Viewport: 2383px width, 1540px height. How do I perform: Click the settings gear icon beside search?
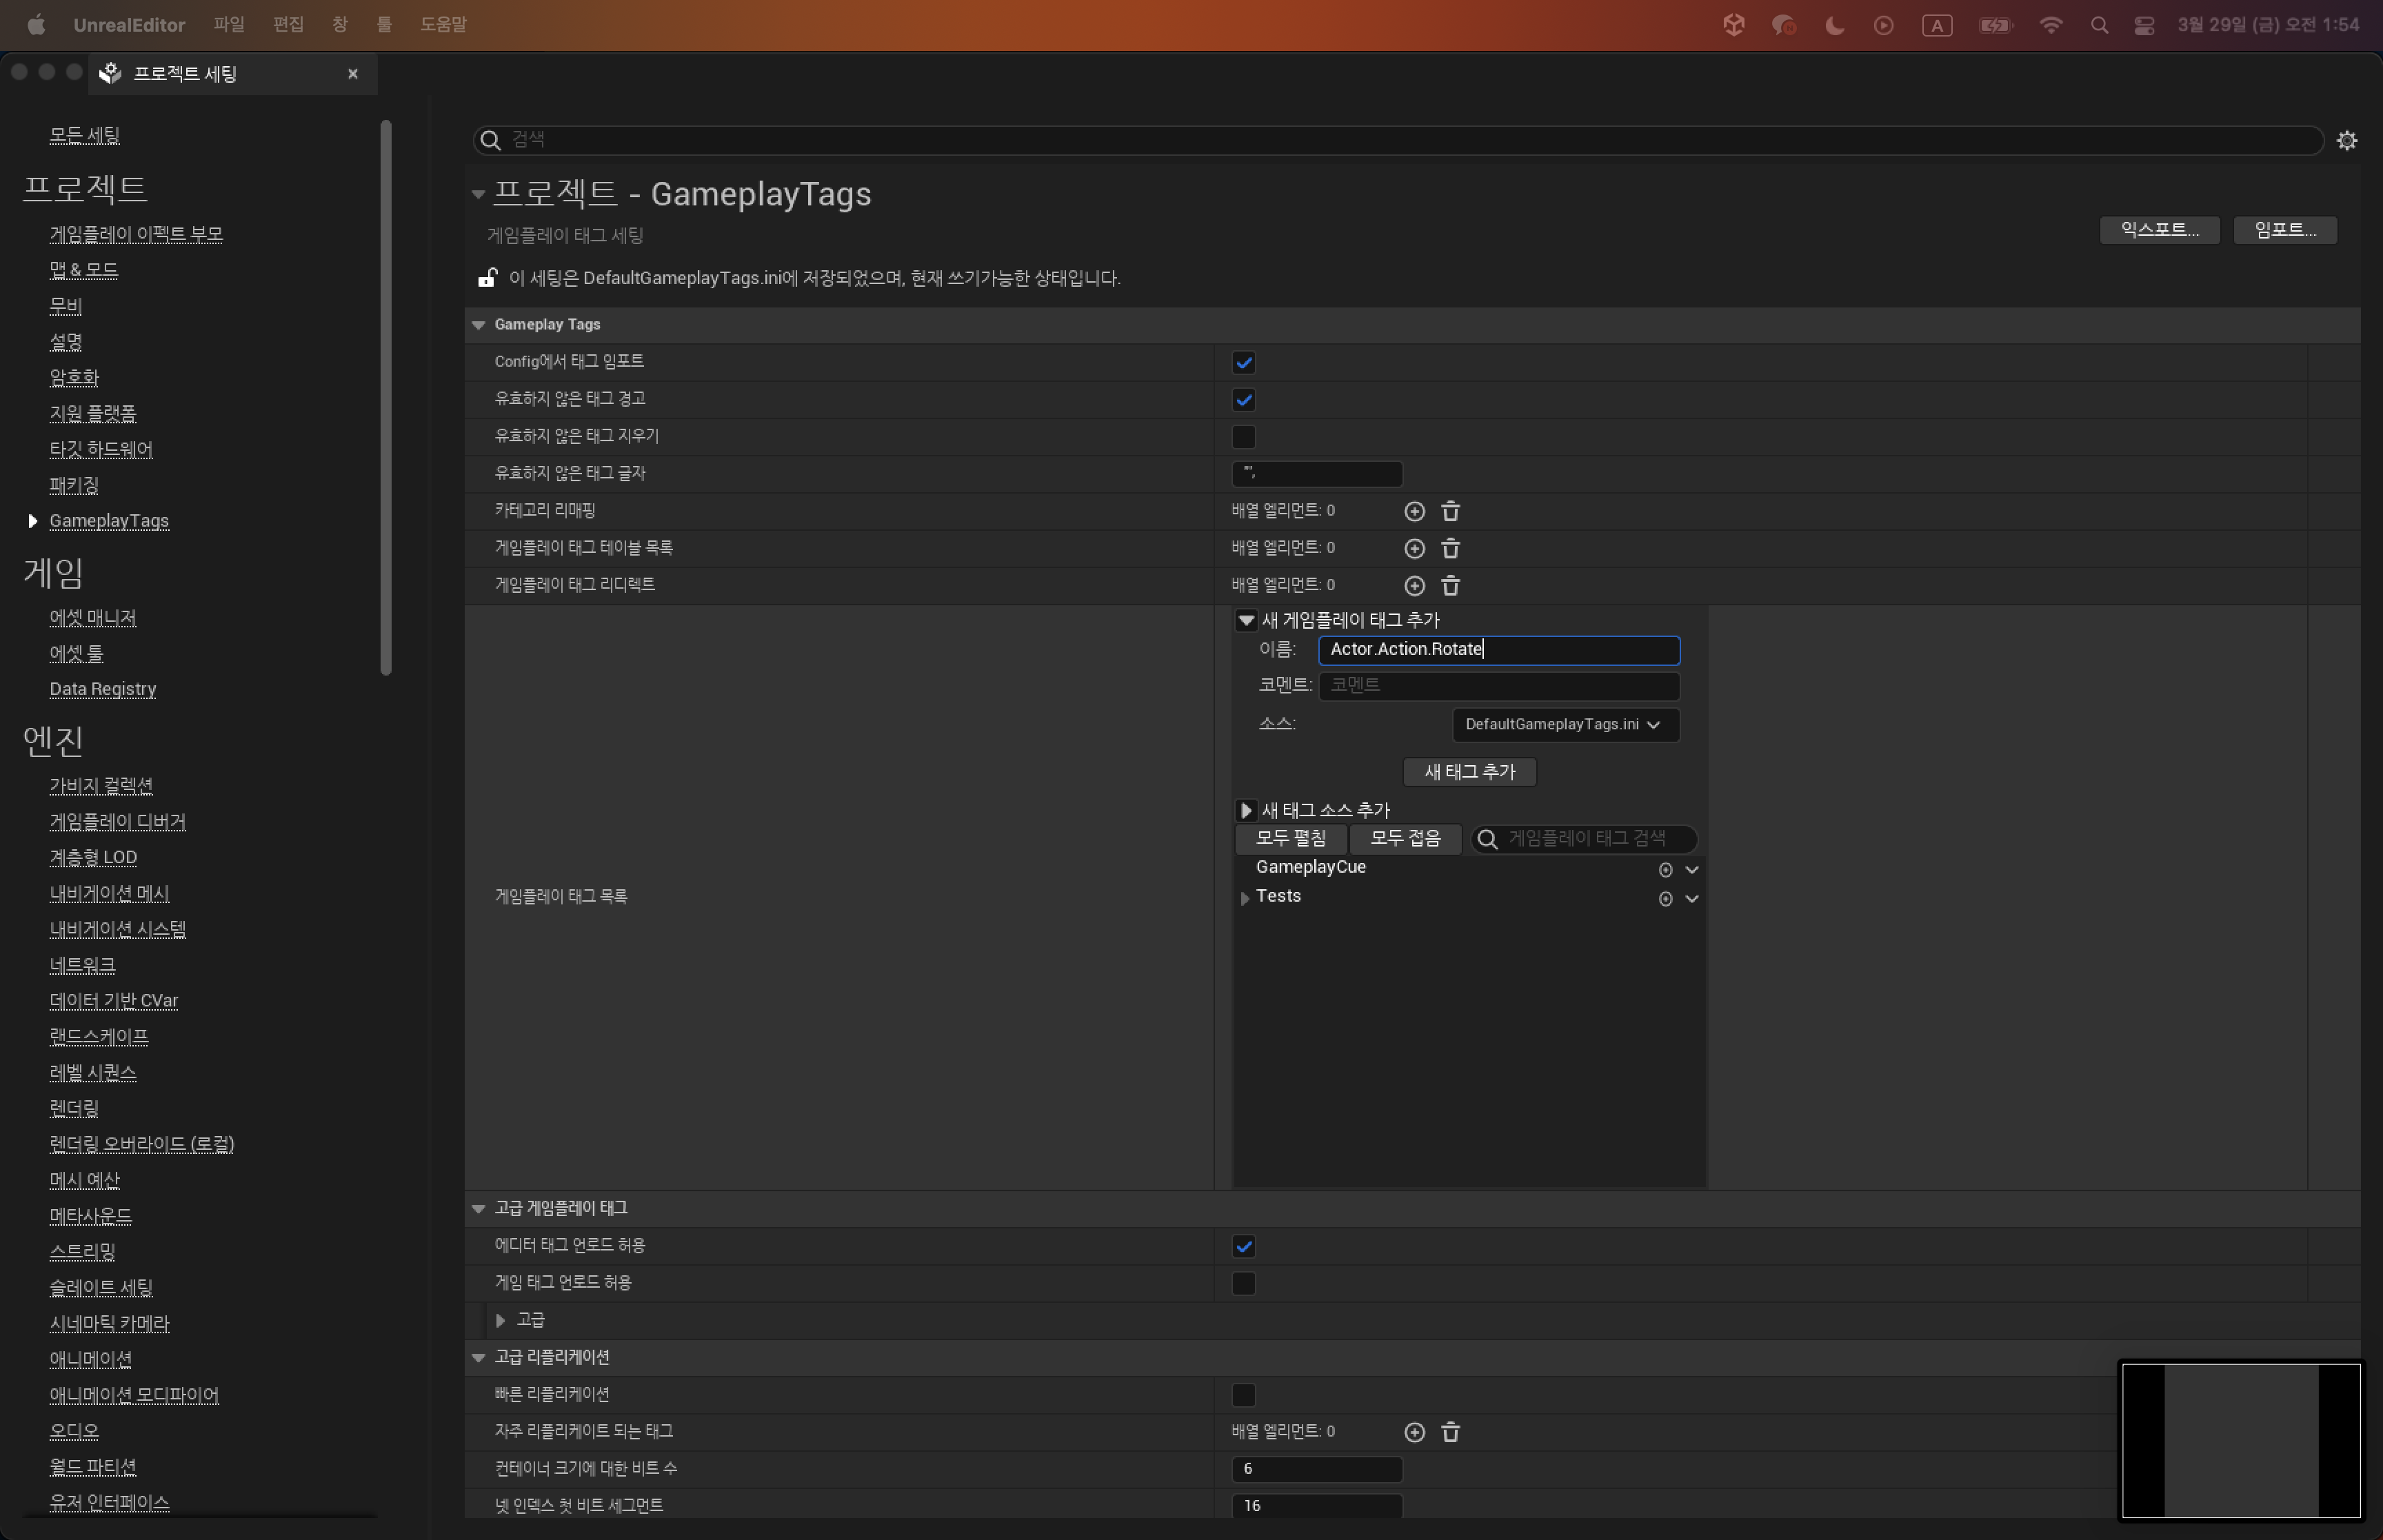[2346, 140]
